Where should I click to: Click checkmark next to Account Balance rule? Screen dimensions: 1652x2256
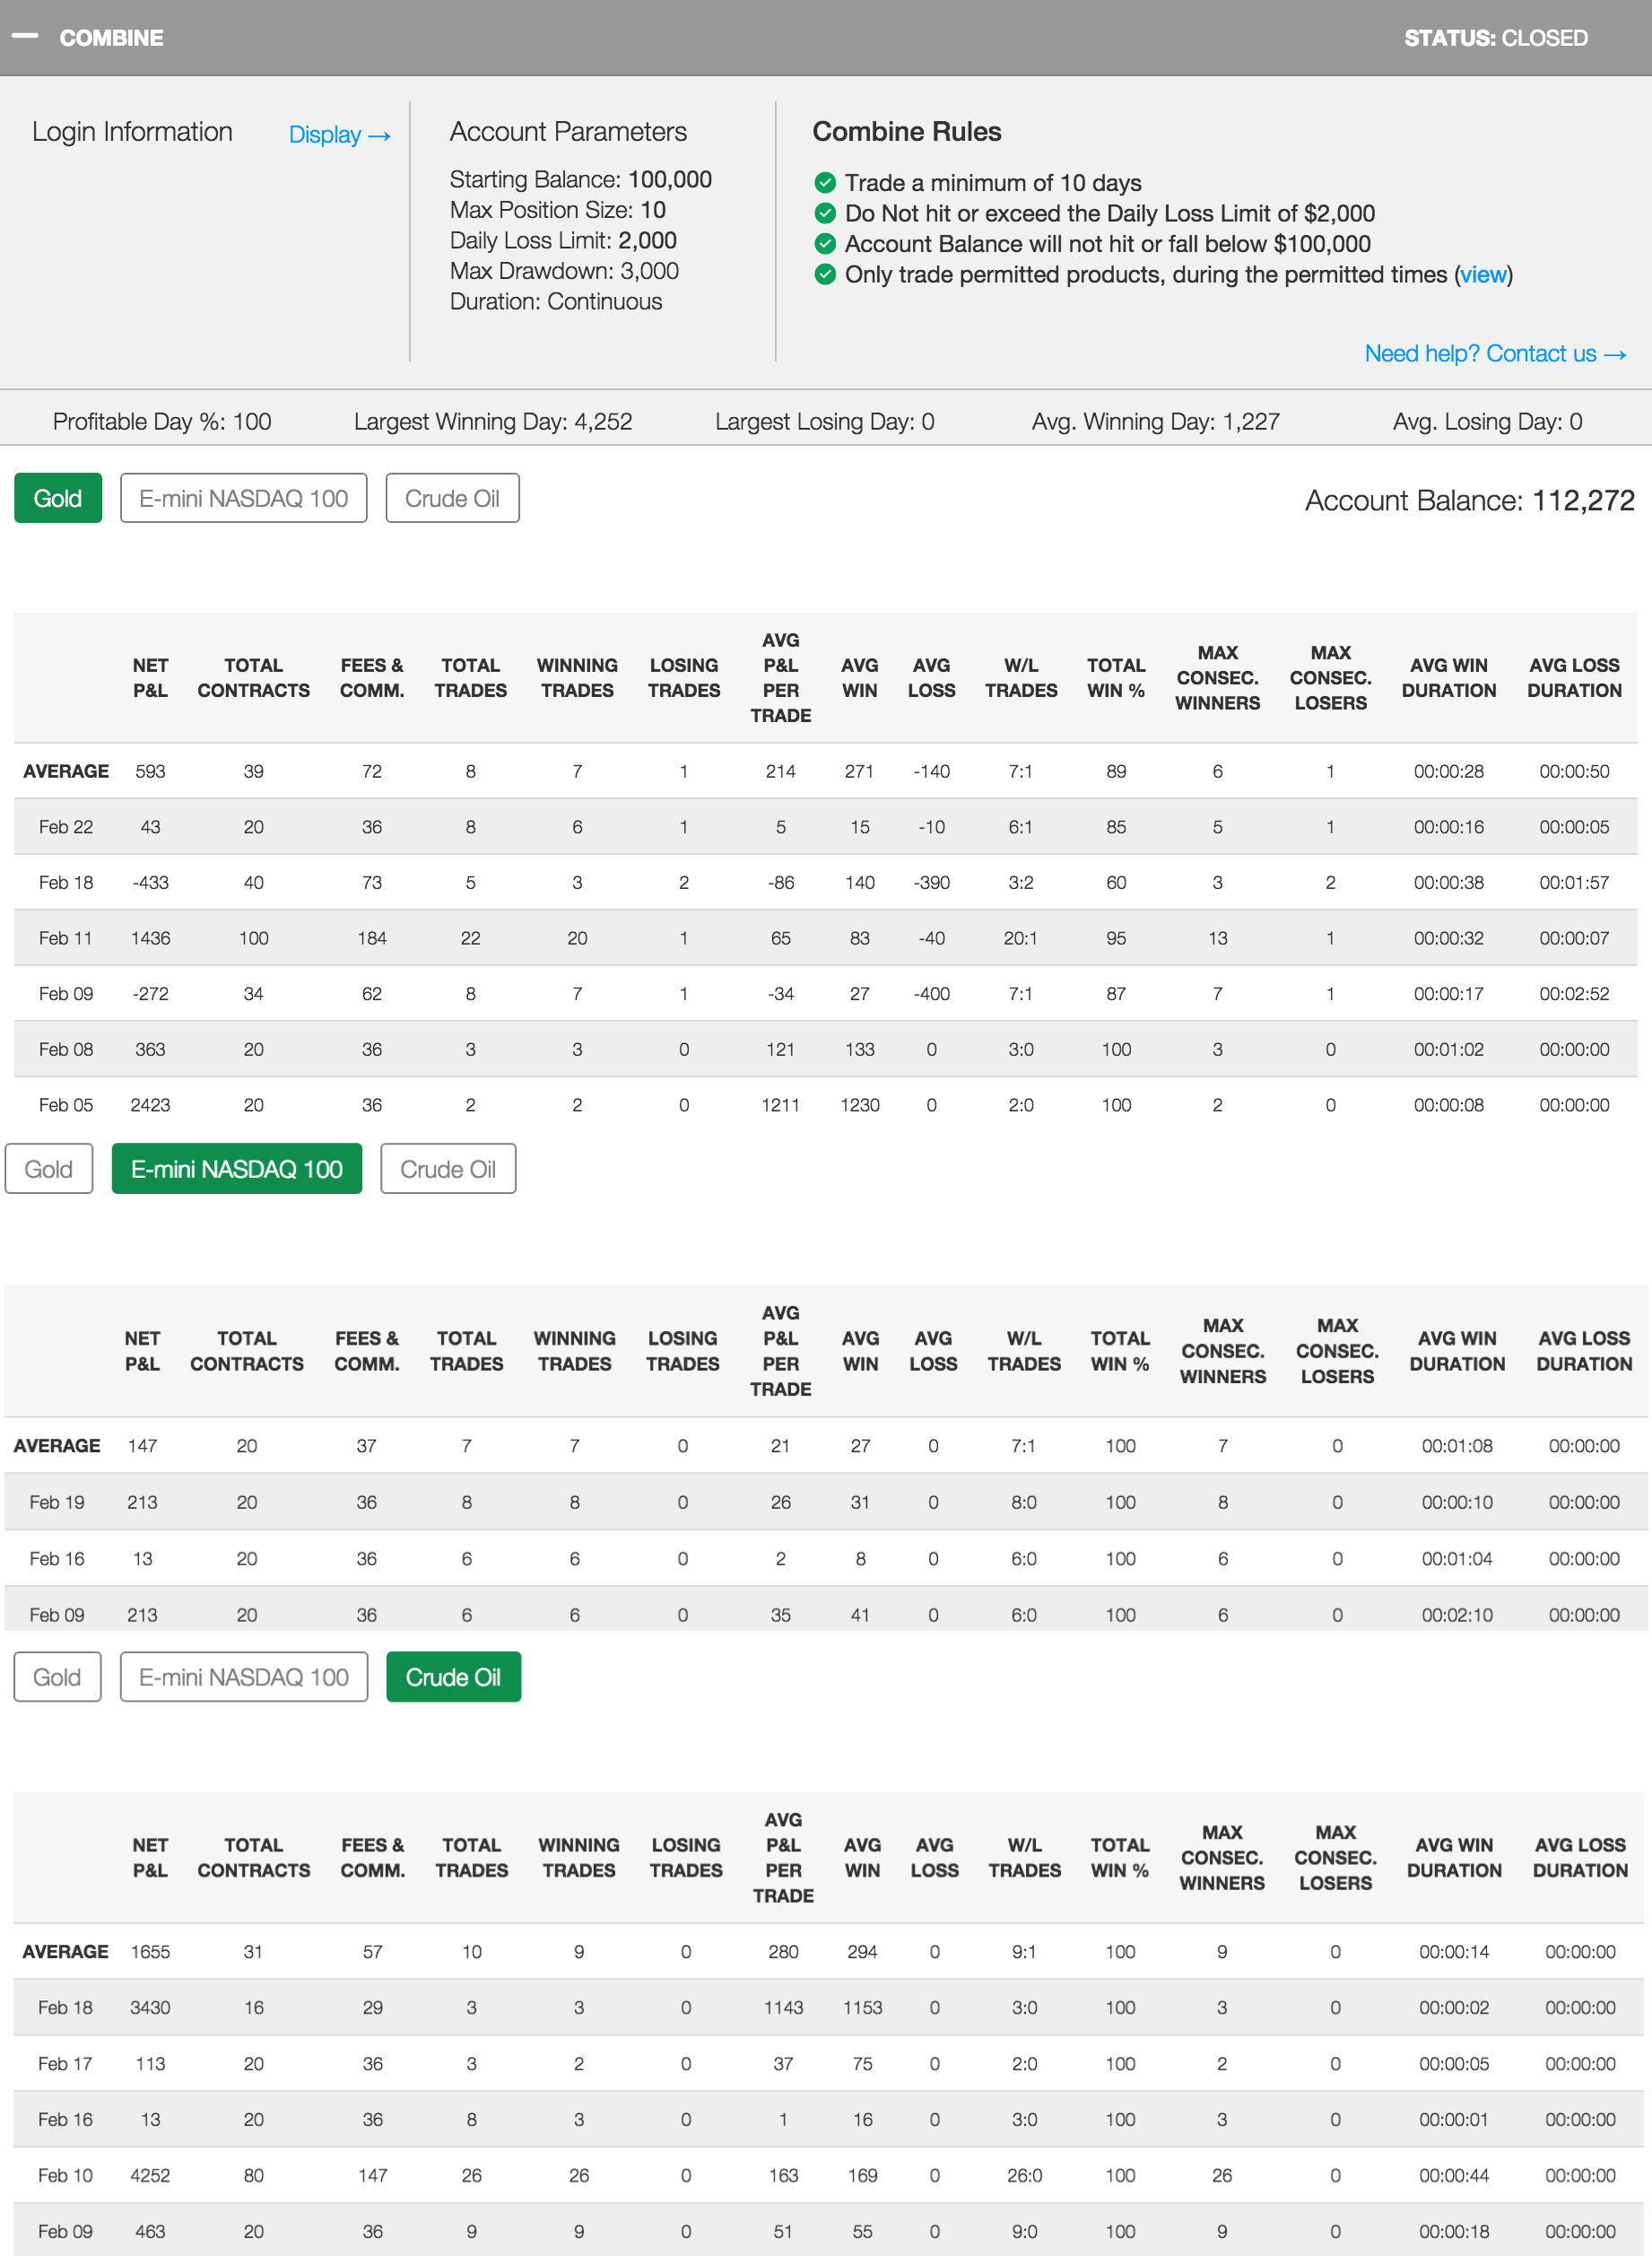point(825,244)
